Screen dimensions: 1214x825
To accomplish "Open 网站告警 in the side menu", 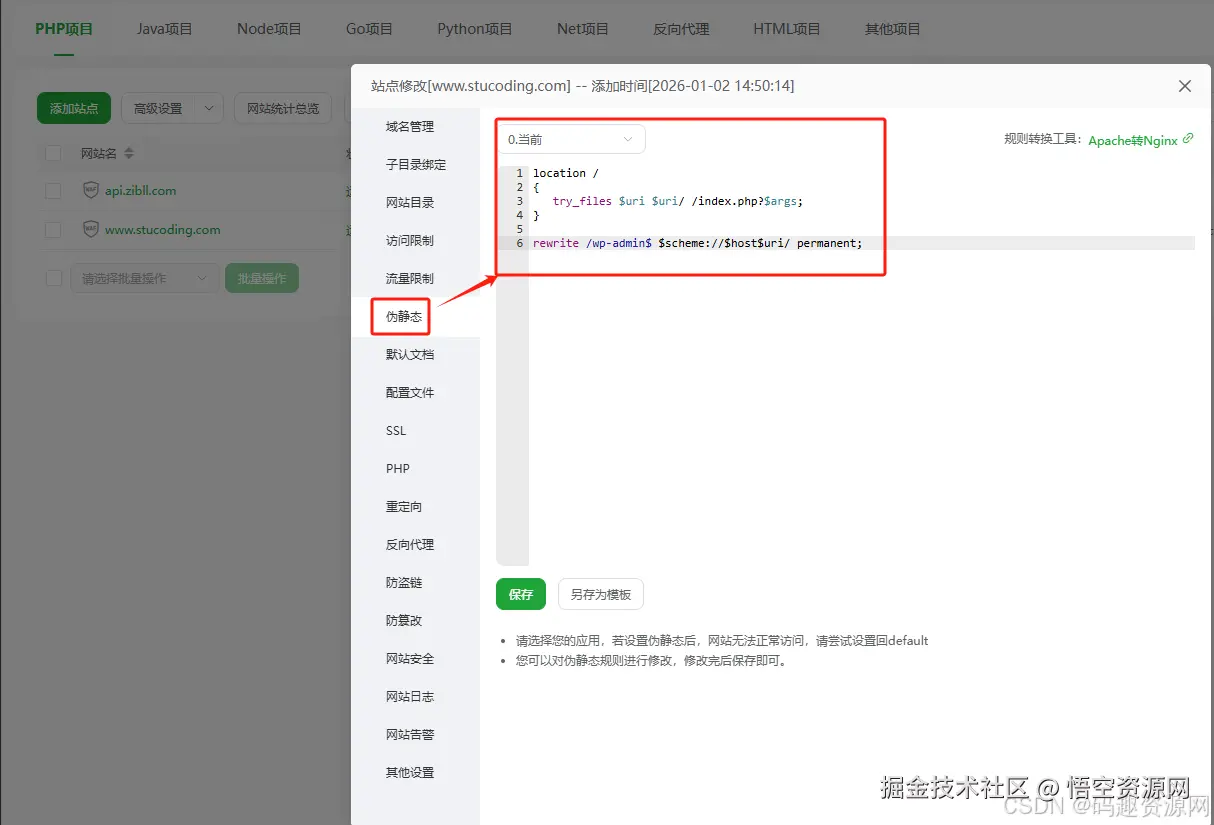I will (x=410, y=735).
